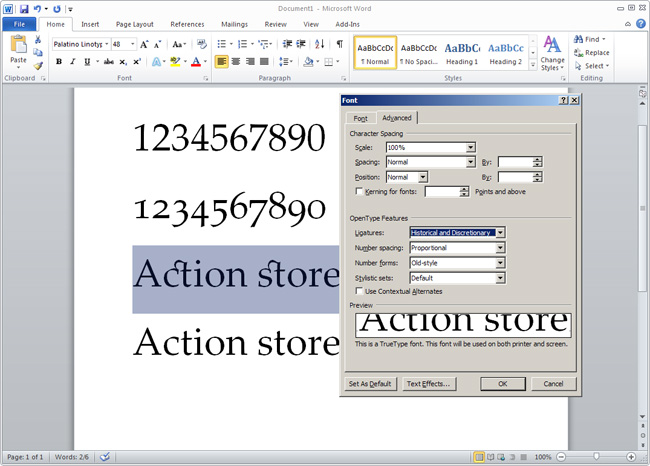Click the Paste clipboard icon
Image resolution: width=650 pixels, height=466 pixels.
pos(18,45)
